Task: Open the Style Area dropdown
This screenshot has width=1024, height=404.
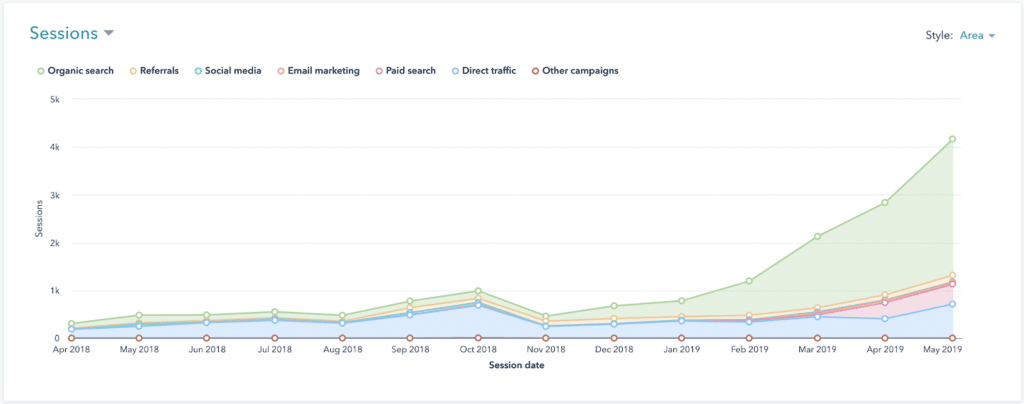Action: pos(976,35)
